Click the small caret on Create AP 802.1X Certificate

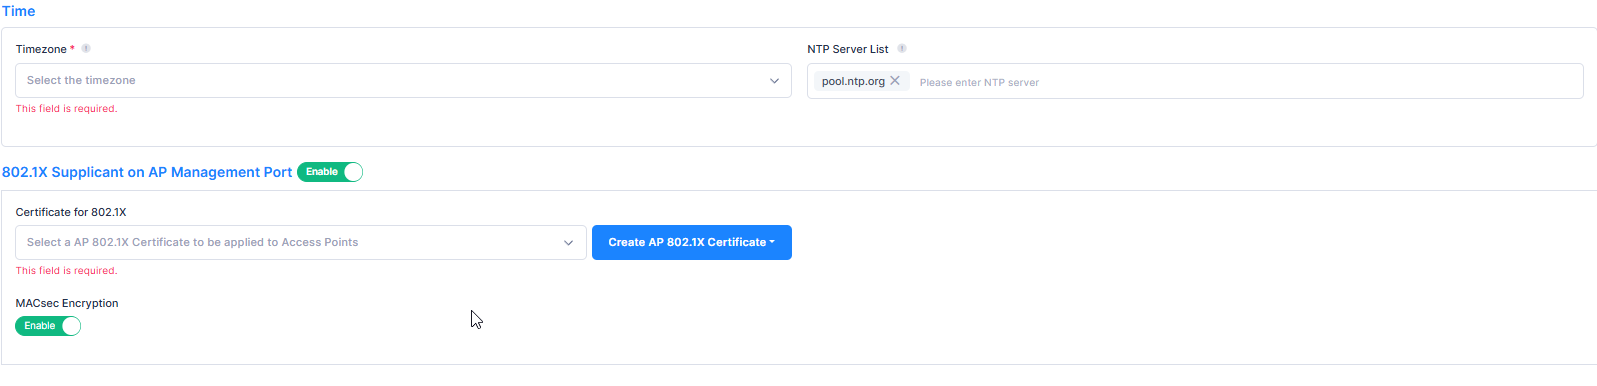772,242
